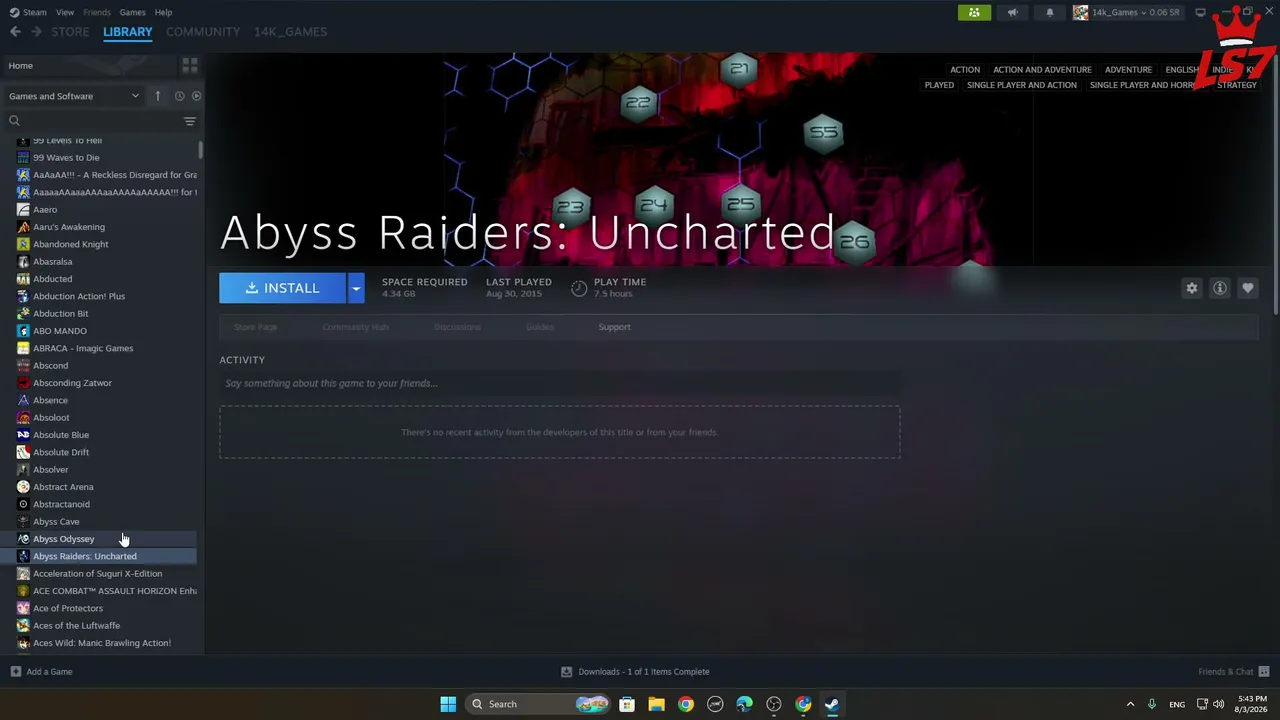The height and width of the screenshot is (720, 1280).
Task: Filter by the ACTION AND ADVENTURE tag
Action: coord(1042,70)
